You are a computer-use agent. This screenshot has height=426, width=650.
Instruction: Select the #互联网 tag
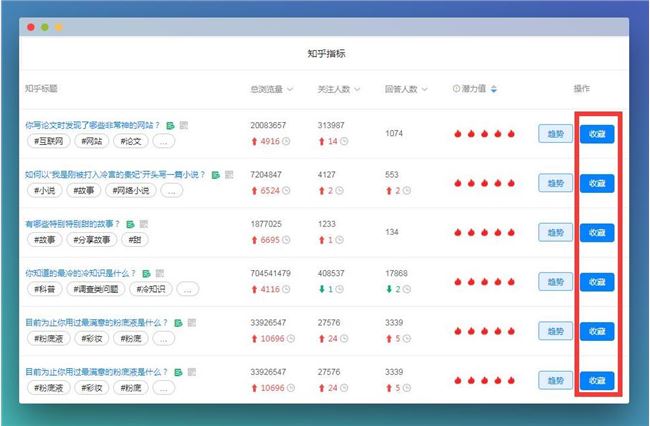click(x=49, y=141)
